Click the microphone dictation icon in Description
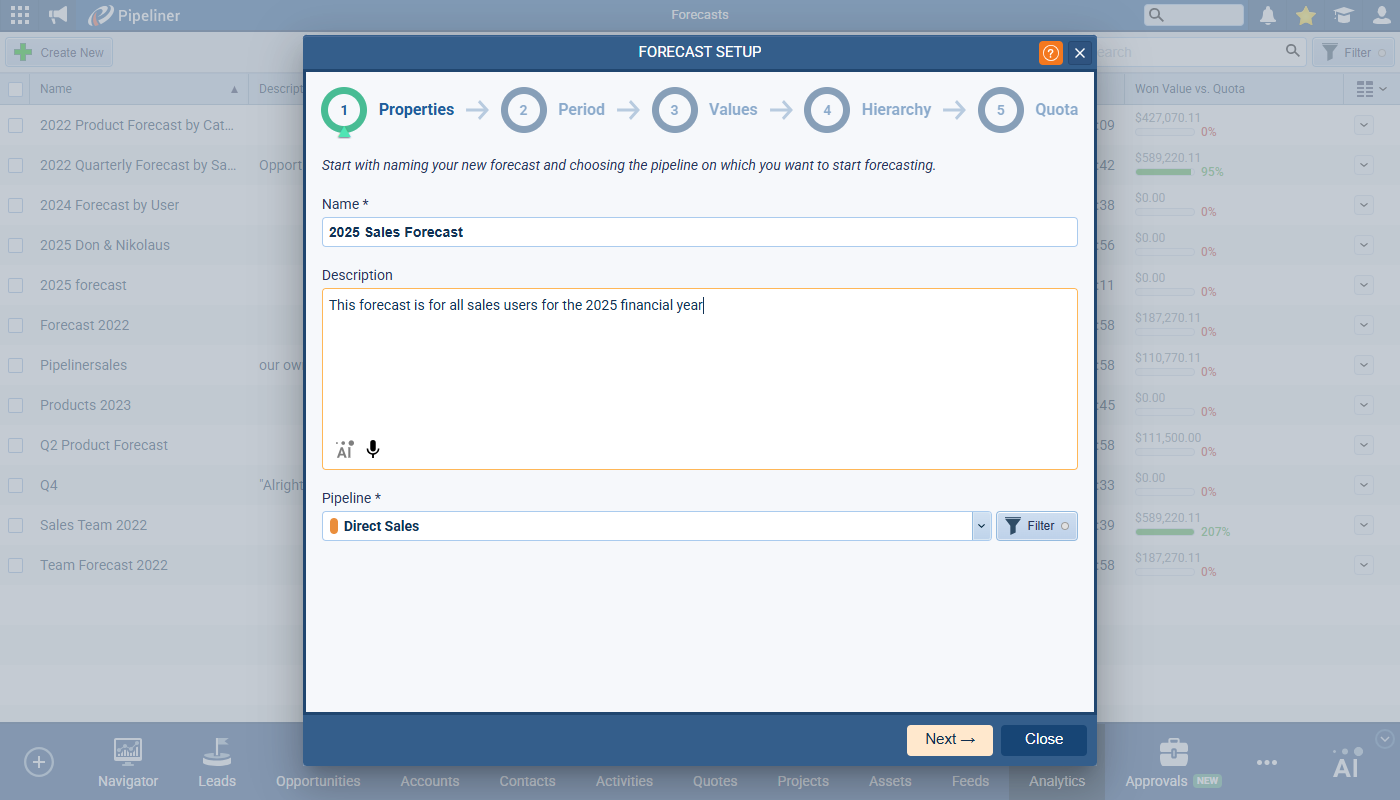The width and height of the screenshot is (1400, 800). (x=373, y=450)
